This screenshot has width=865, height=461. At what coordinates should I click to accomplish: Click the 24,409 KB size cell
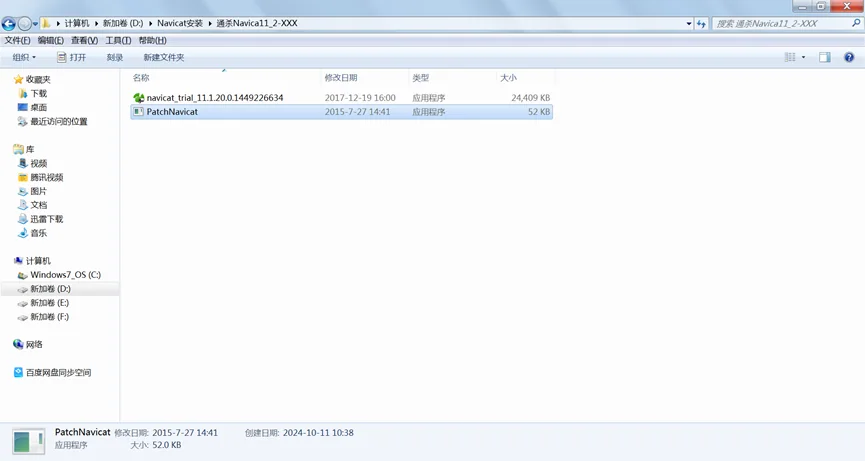(530, 98)
